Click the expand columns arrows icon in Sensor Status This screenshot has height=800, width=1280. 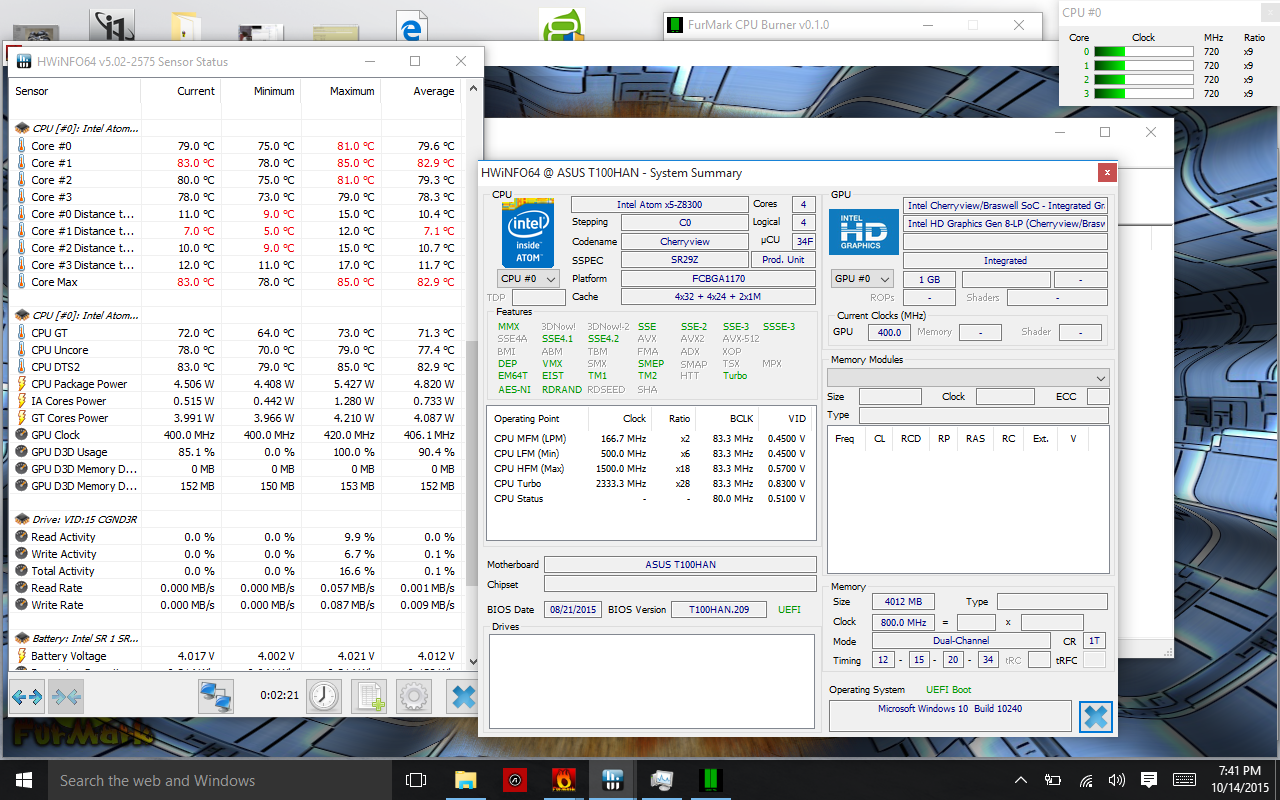pyautogui.click(x=27, y=696)
